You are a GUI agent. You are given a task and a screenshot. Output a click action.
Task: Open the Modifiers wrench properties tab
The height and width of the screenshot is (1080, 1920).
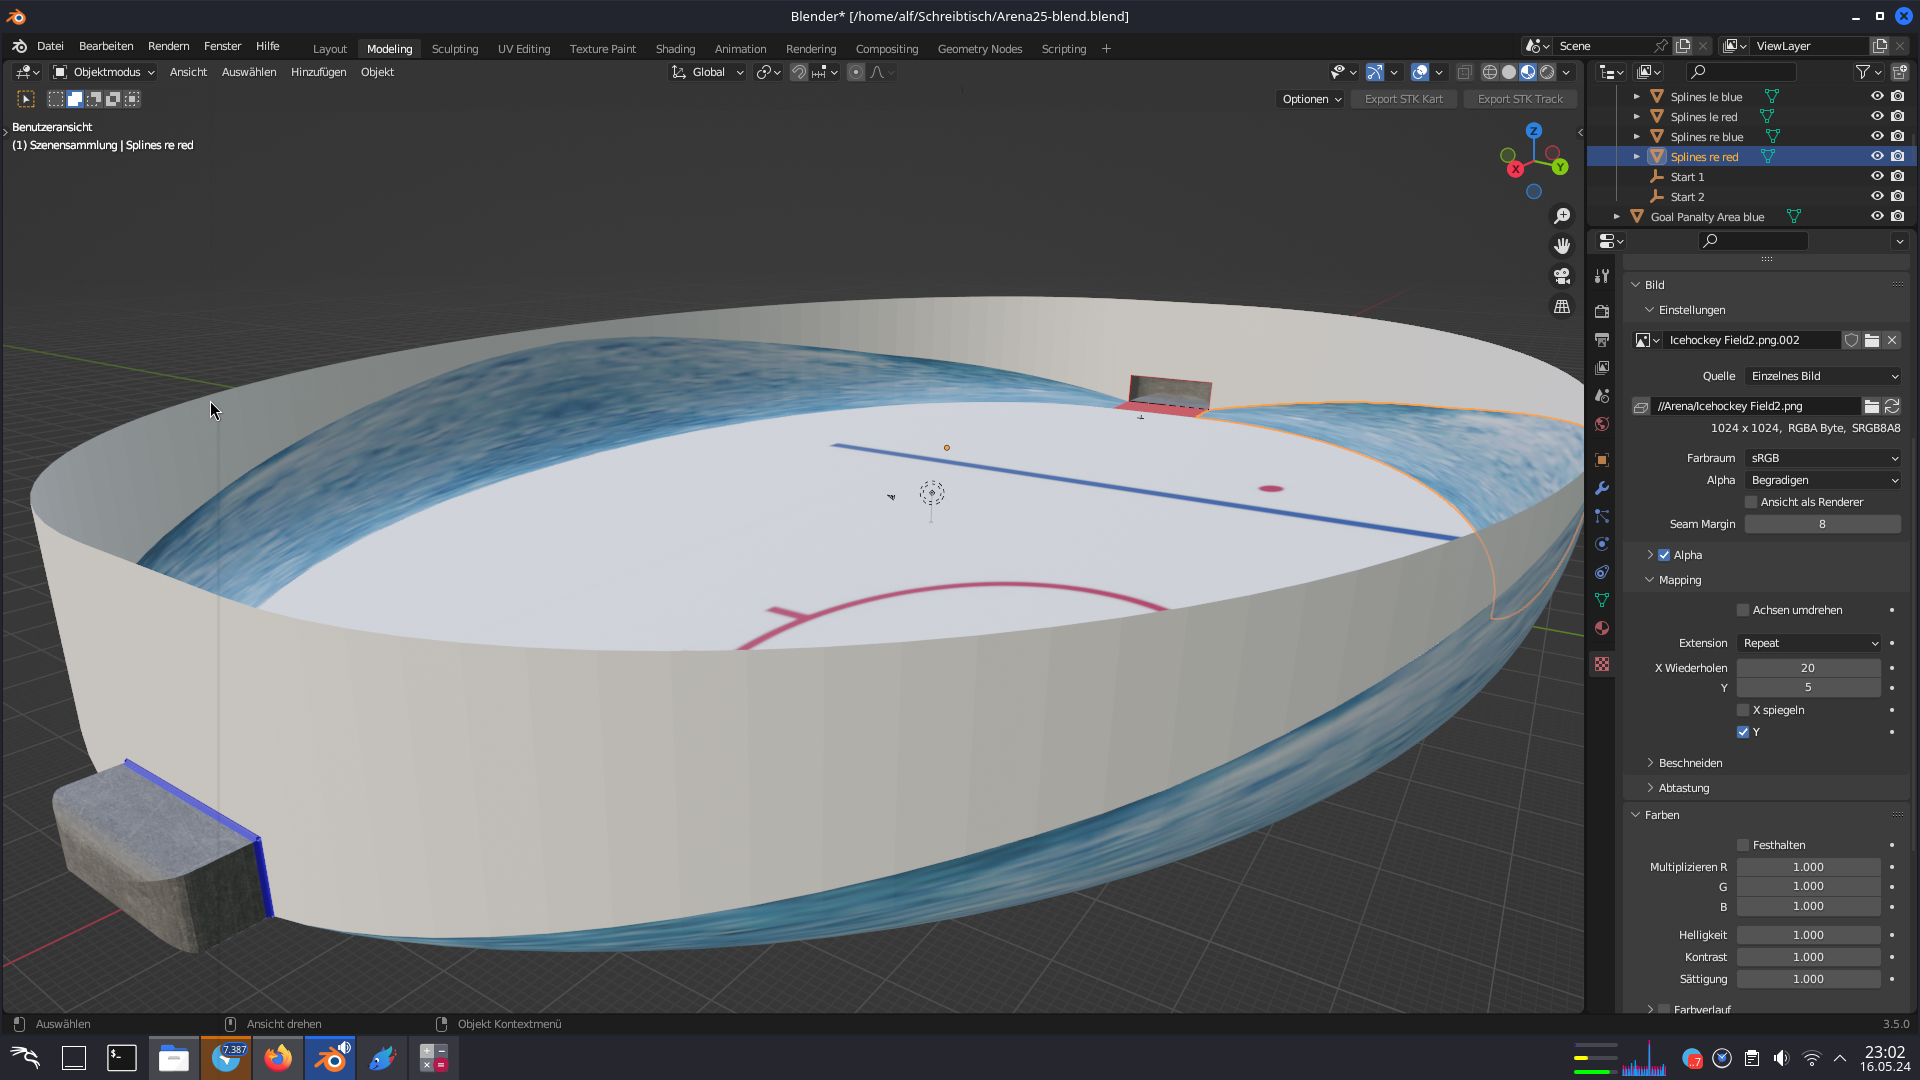(x=1602, y=488)
